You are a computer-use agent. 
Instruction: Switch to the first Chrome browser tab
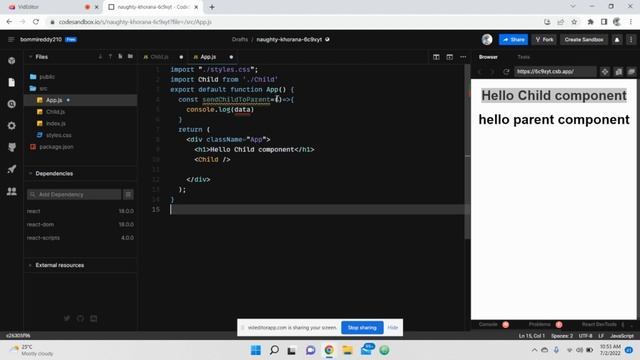[52, 7]
